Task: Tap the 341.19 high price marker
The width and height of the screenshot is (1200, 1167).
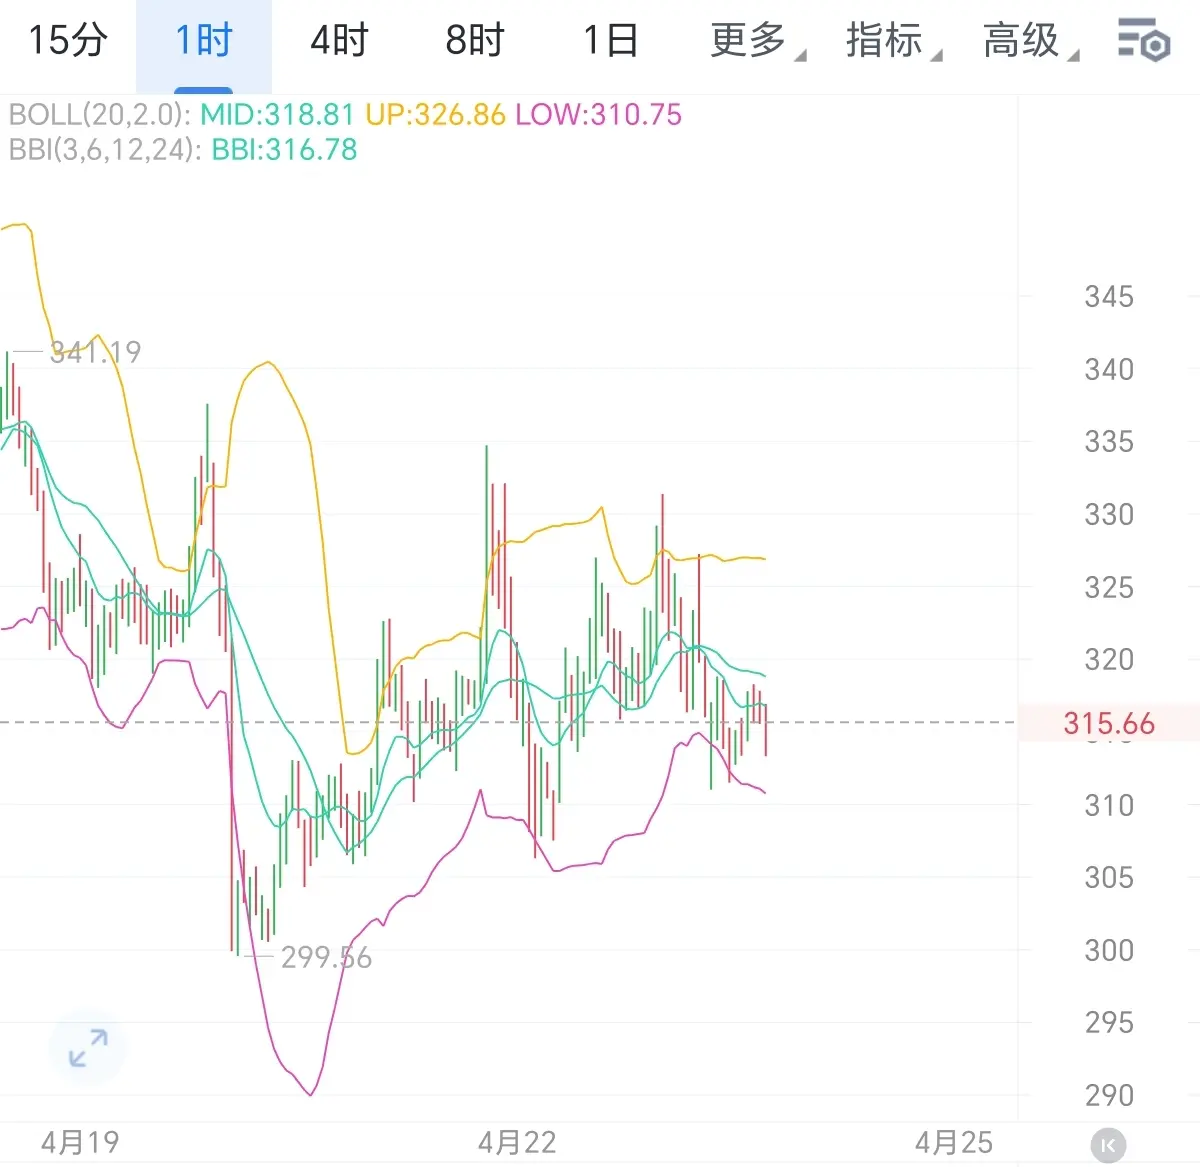Action: coord(95,352)
